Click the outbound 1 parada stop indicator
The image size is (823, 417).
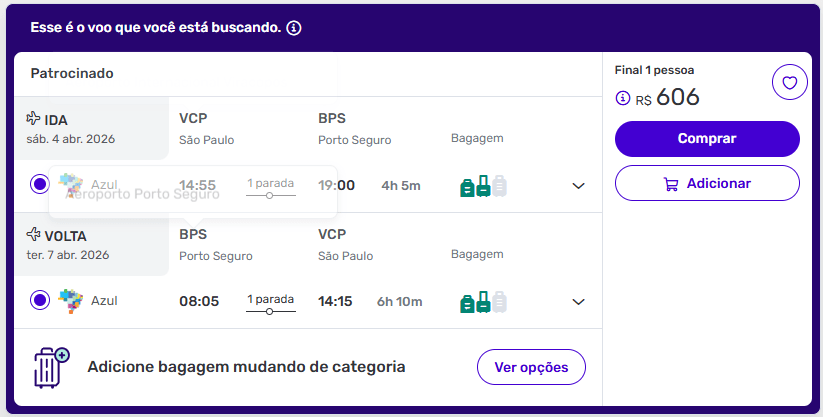click(271, 188)
